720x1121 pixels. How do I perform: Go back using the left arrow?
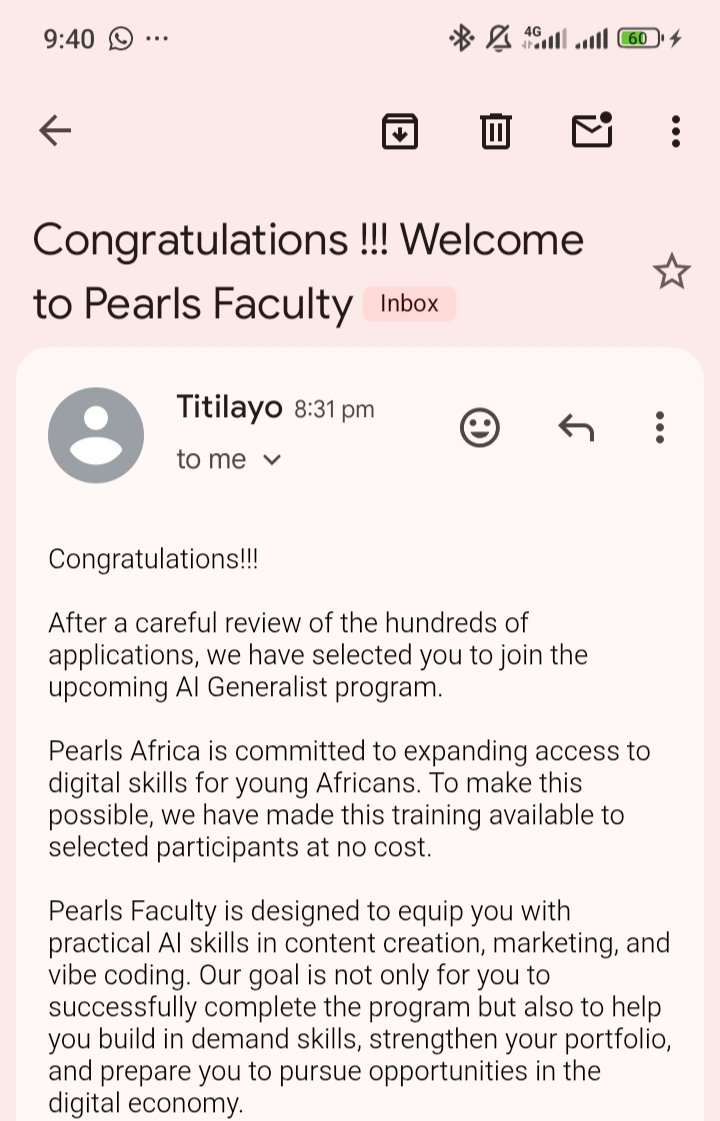[x=55, y=131]
